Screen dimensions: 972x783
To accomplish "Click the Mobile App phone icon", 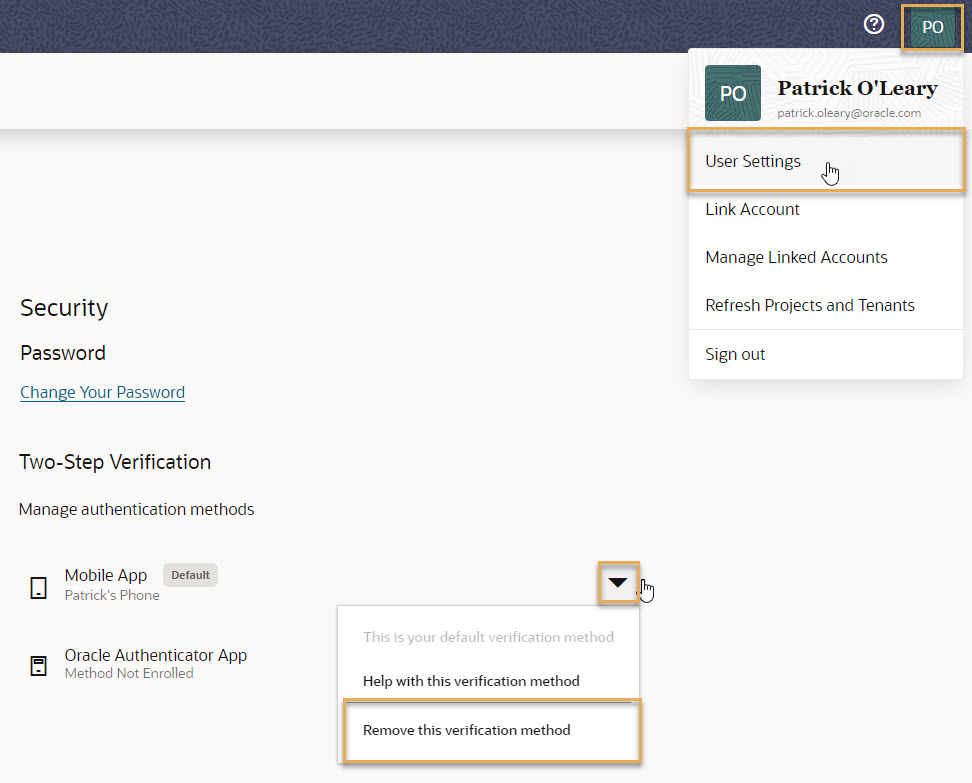I will (x=38, y=587).
